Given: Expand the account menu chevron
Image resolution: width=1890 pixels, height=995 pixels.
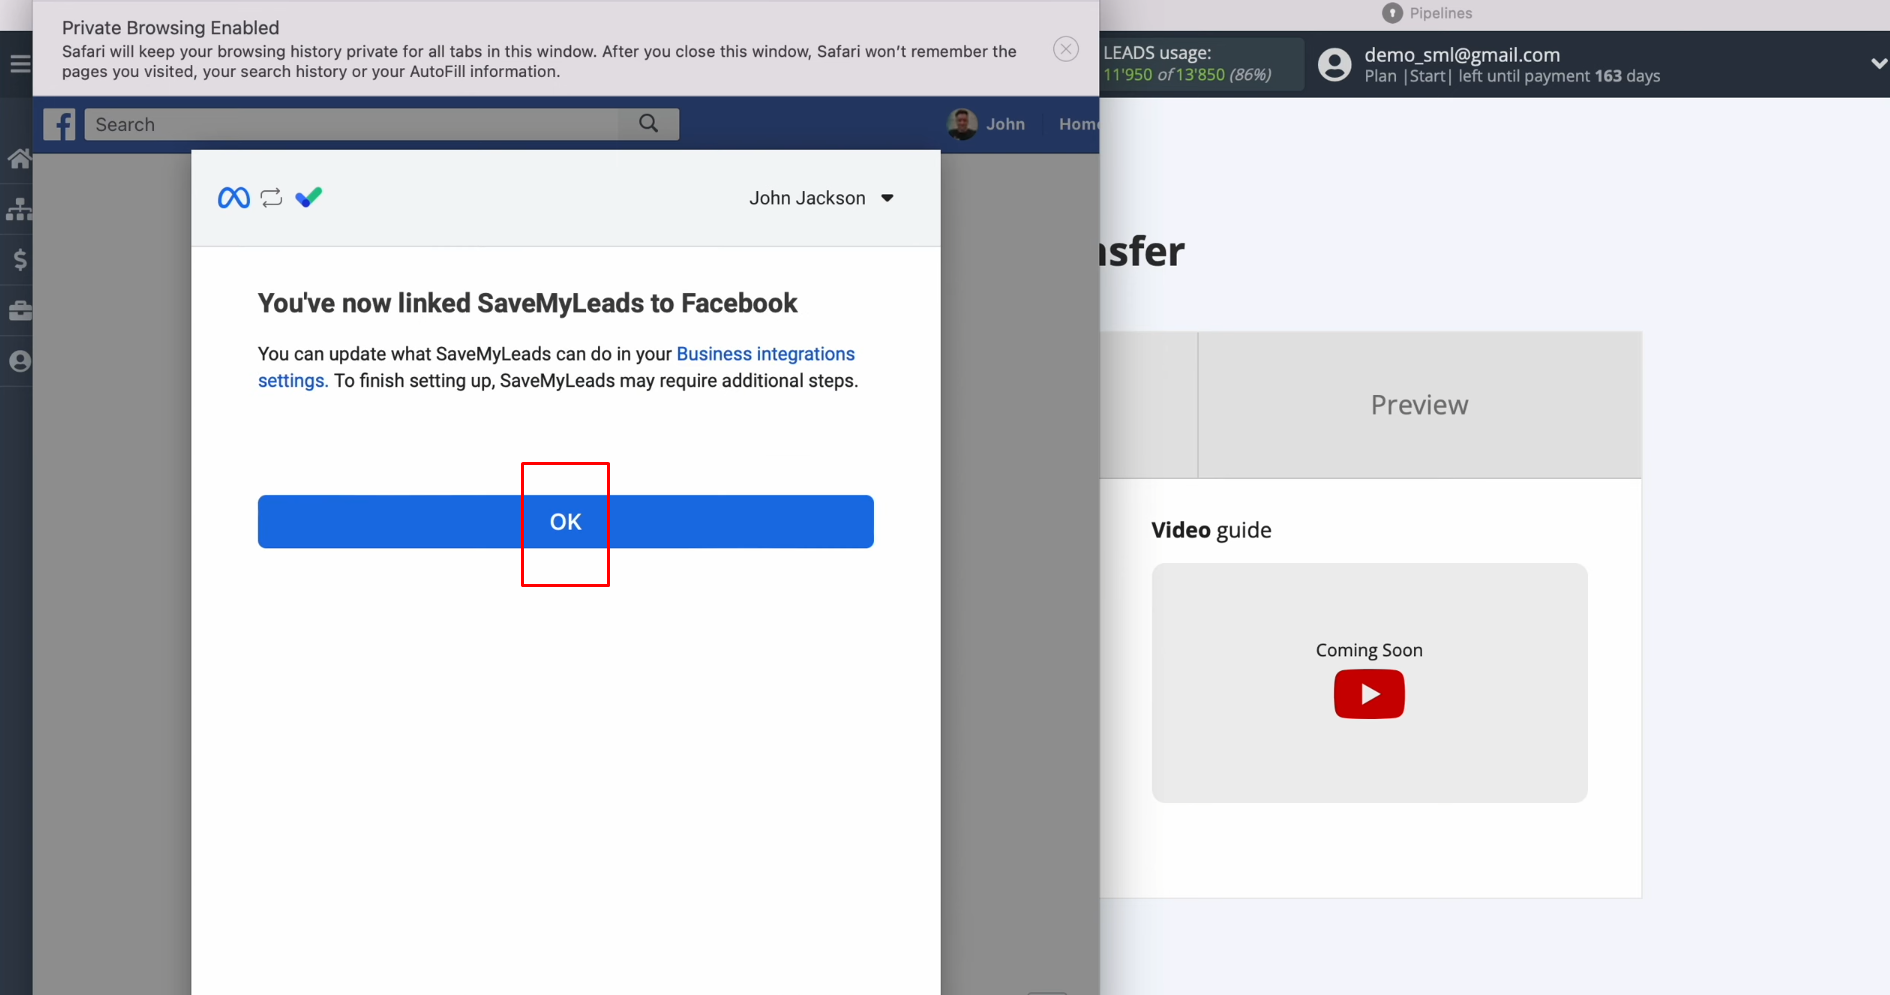Looking at the screenshot, I should [1879, 64].
